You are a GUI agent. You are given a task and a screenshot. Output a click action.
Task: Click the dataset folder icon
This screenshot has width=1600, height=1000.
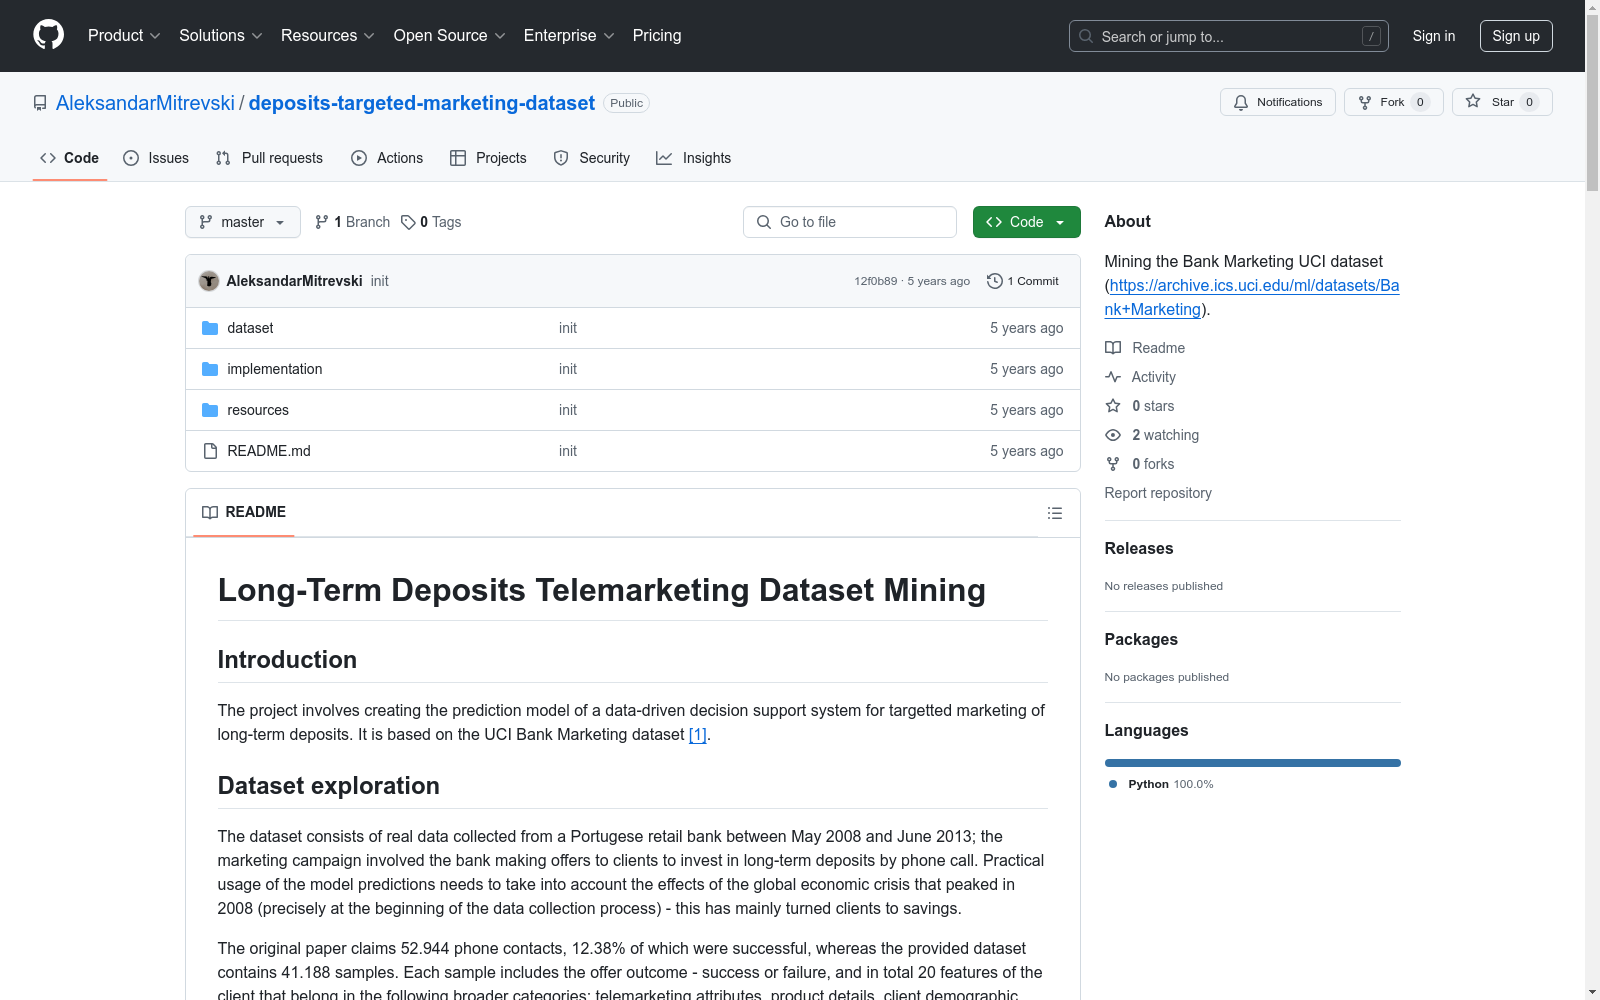coord(210,328)
